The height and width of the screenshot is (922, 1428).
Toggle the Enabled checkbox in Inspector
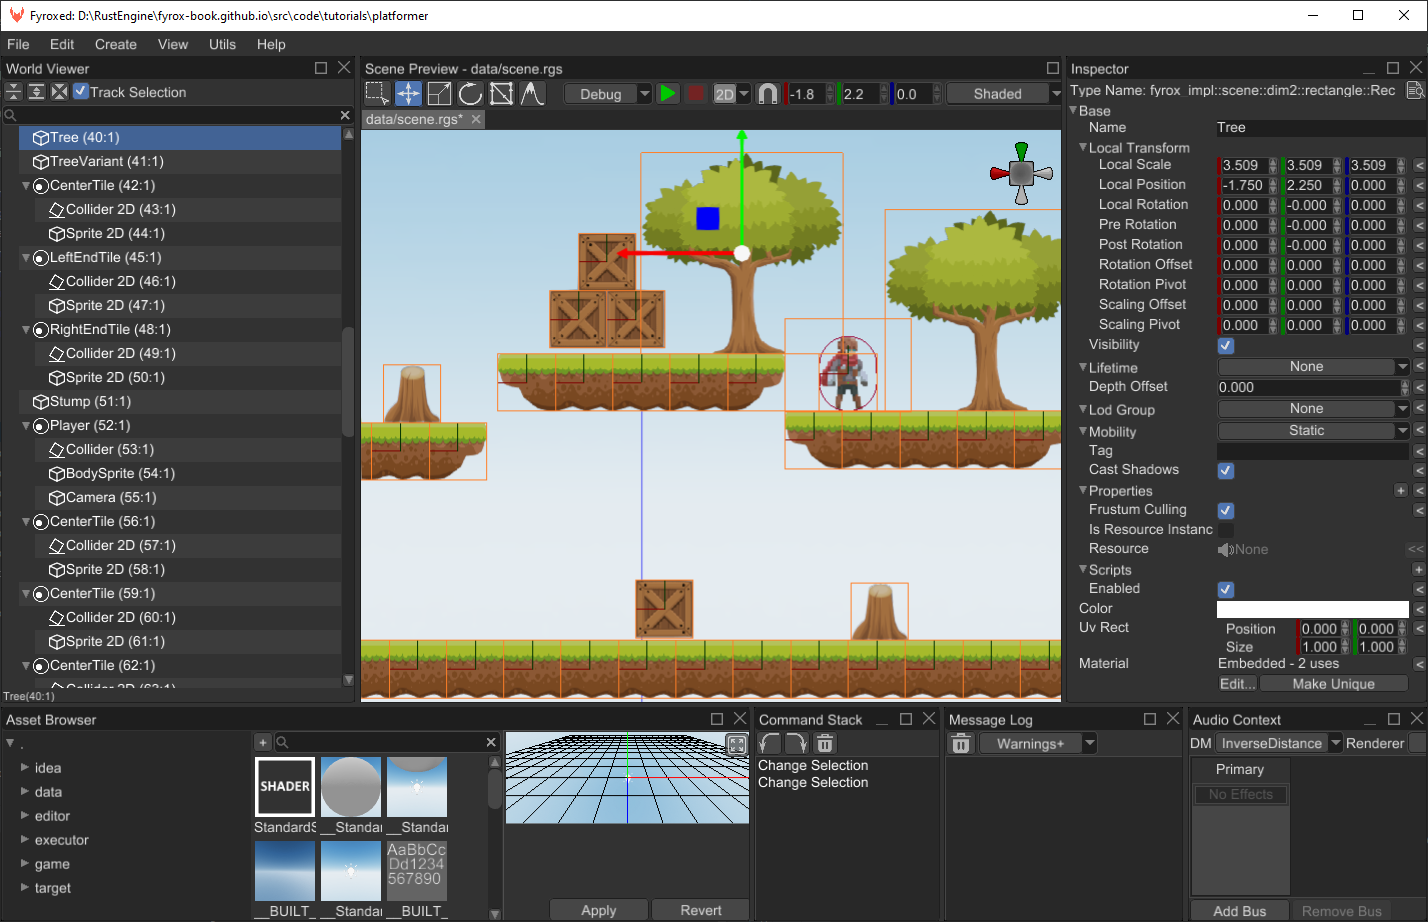pos(1226,589)
